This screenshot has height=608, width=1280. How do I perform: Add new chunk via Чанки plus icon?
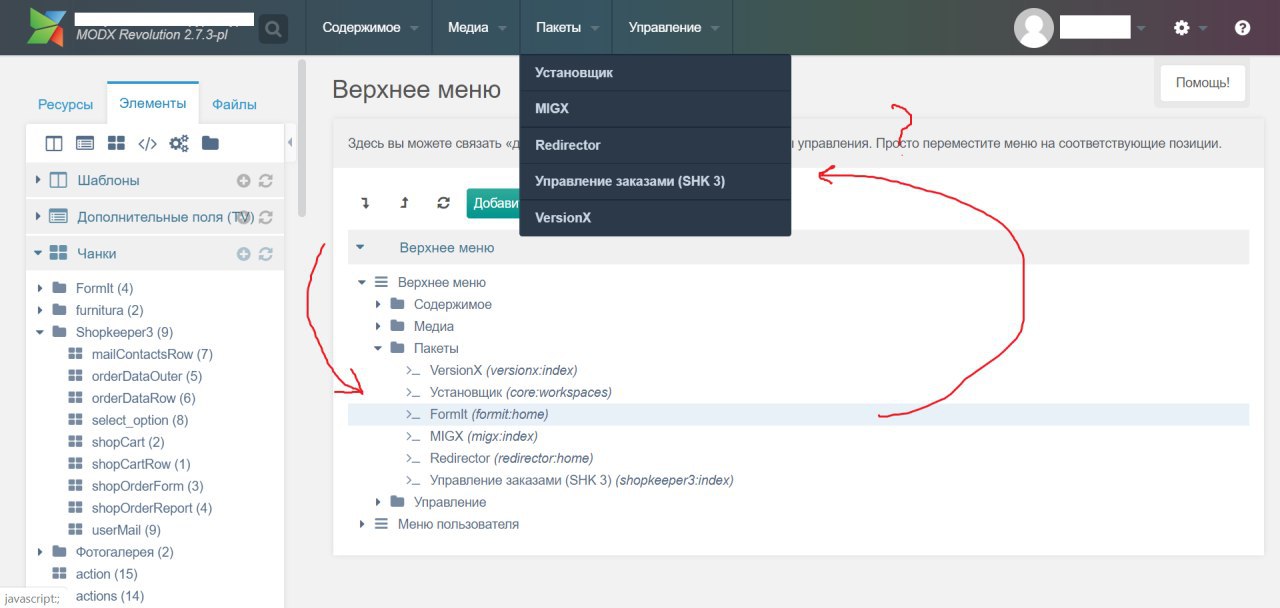tap(243, 254)
